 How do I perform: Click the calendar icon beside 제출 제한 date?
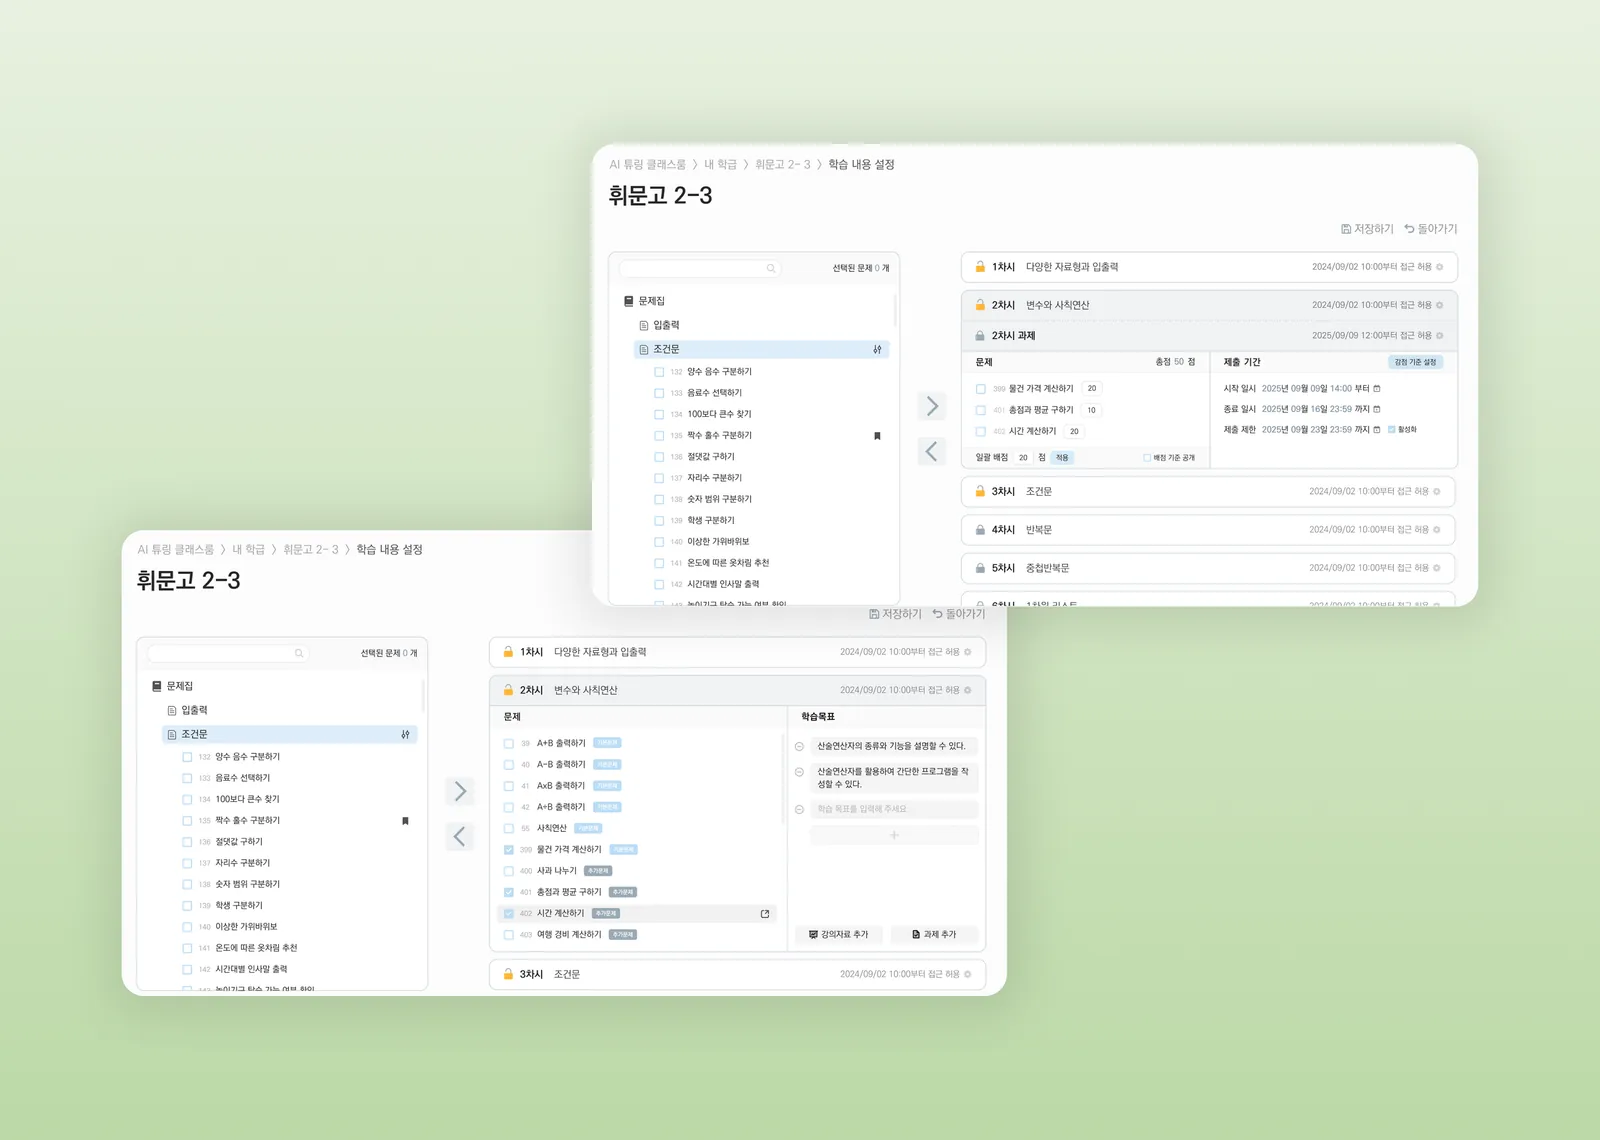point(1377,430)
